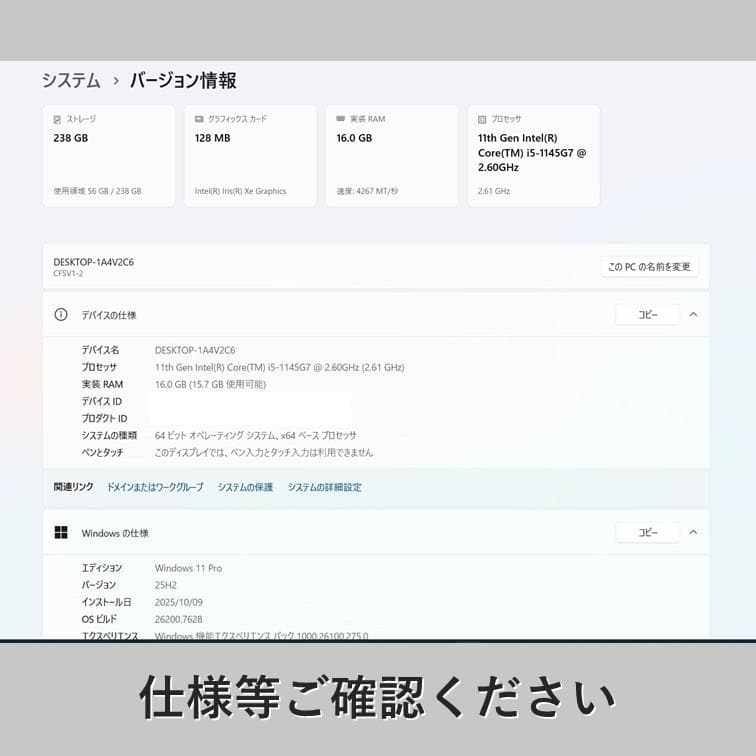The height and width of the screenshot is (756, 756).
Task: Click the 使用領域 56 GB / 238 GB text
Action: 97,191
